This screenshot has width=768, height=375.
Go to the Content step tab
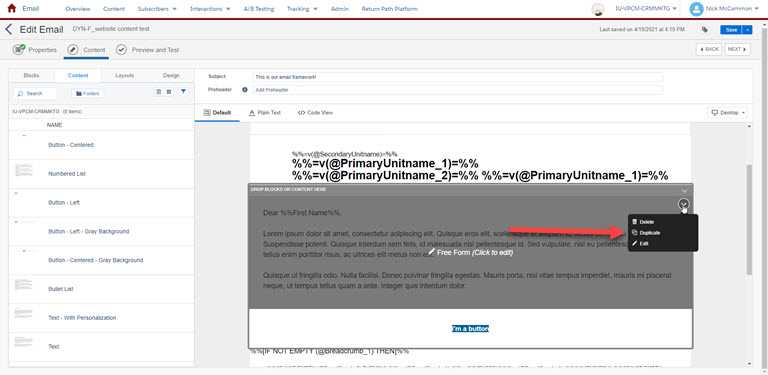(x=86, y=49)
